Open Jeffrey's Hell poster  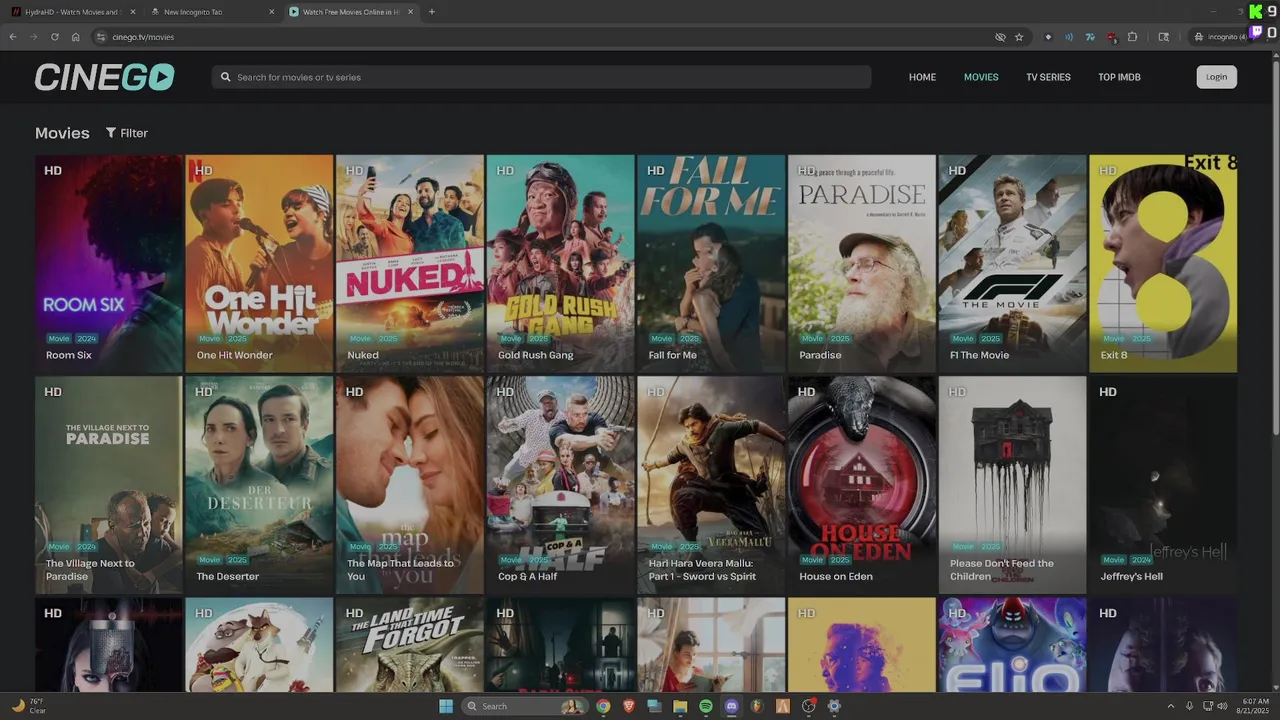click(x=1163, y=485)
